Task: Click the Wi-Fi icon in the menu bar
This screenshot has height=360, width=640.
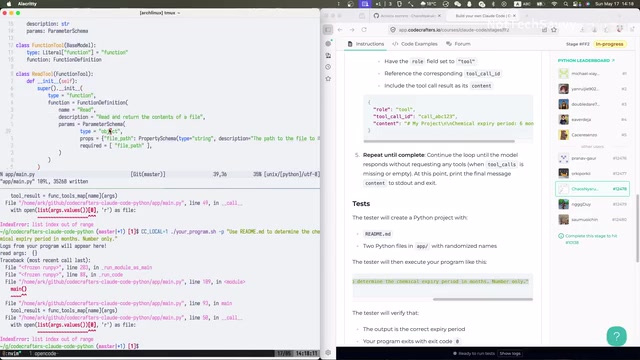Action: [x=554, y=4]
